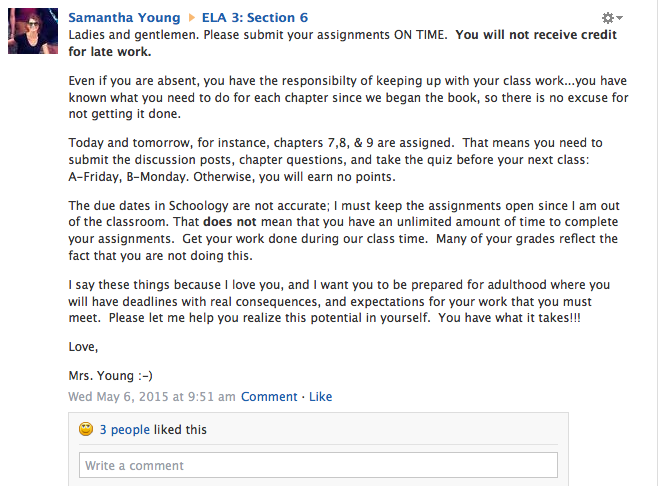Click the 'Love,' closing line

pos(83,347)
